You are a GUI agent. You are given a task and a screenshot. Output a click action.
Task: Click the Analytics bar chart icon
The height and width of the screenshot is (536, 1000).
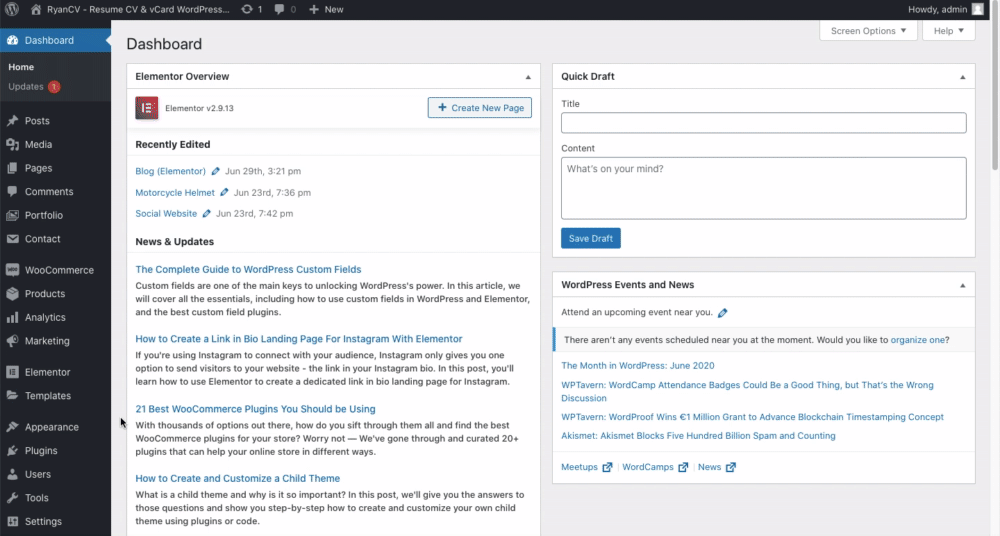click(12, 317)
